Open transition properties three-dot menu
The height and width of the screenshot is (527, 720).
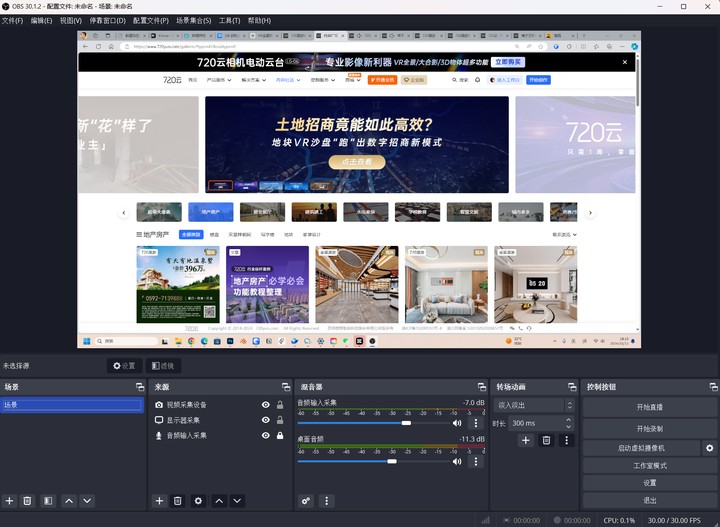pos(567,440)
